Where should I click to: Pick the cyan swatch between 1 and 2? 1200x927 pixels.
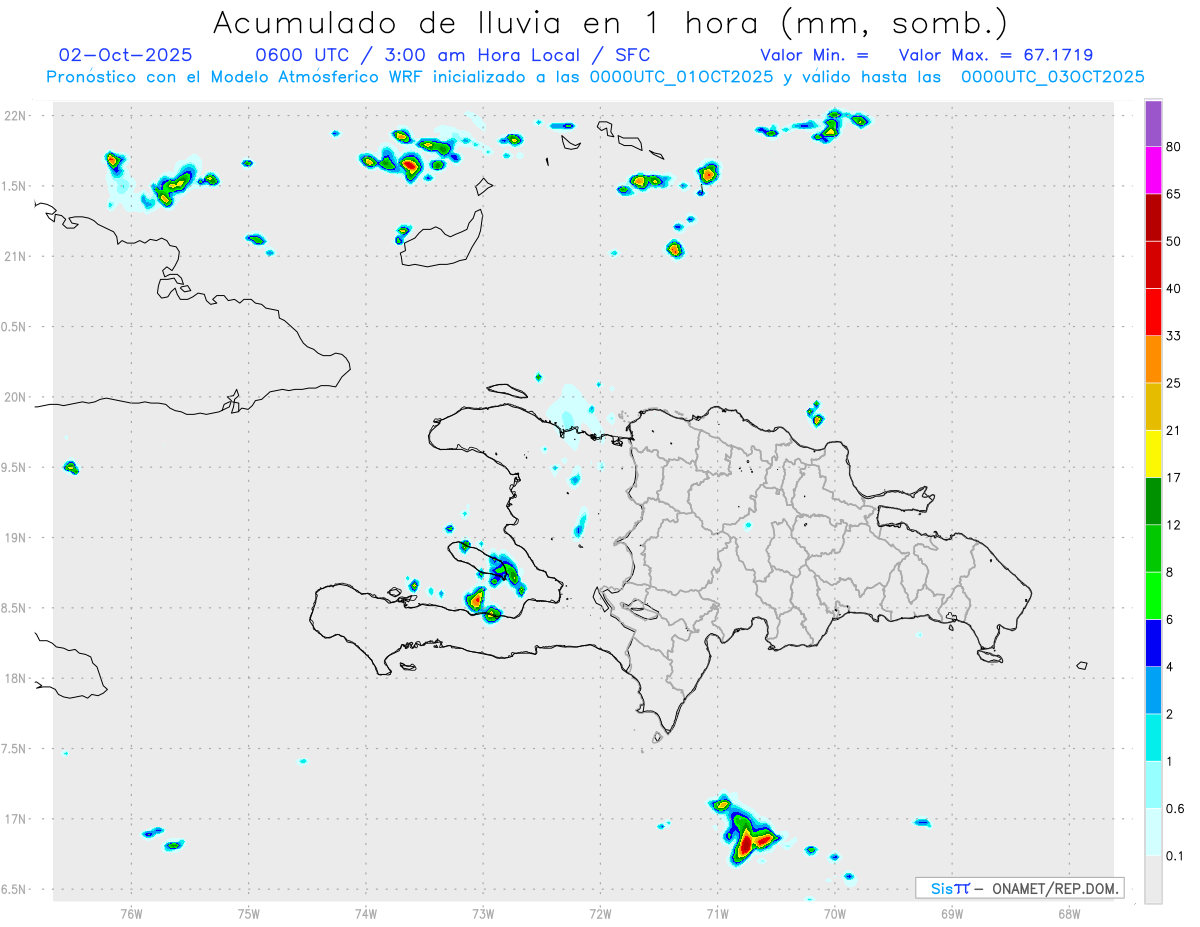click(1153, 737)
